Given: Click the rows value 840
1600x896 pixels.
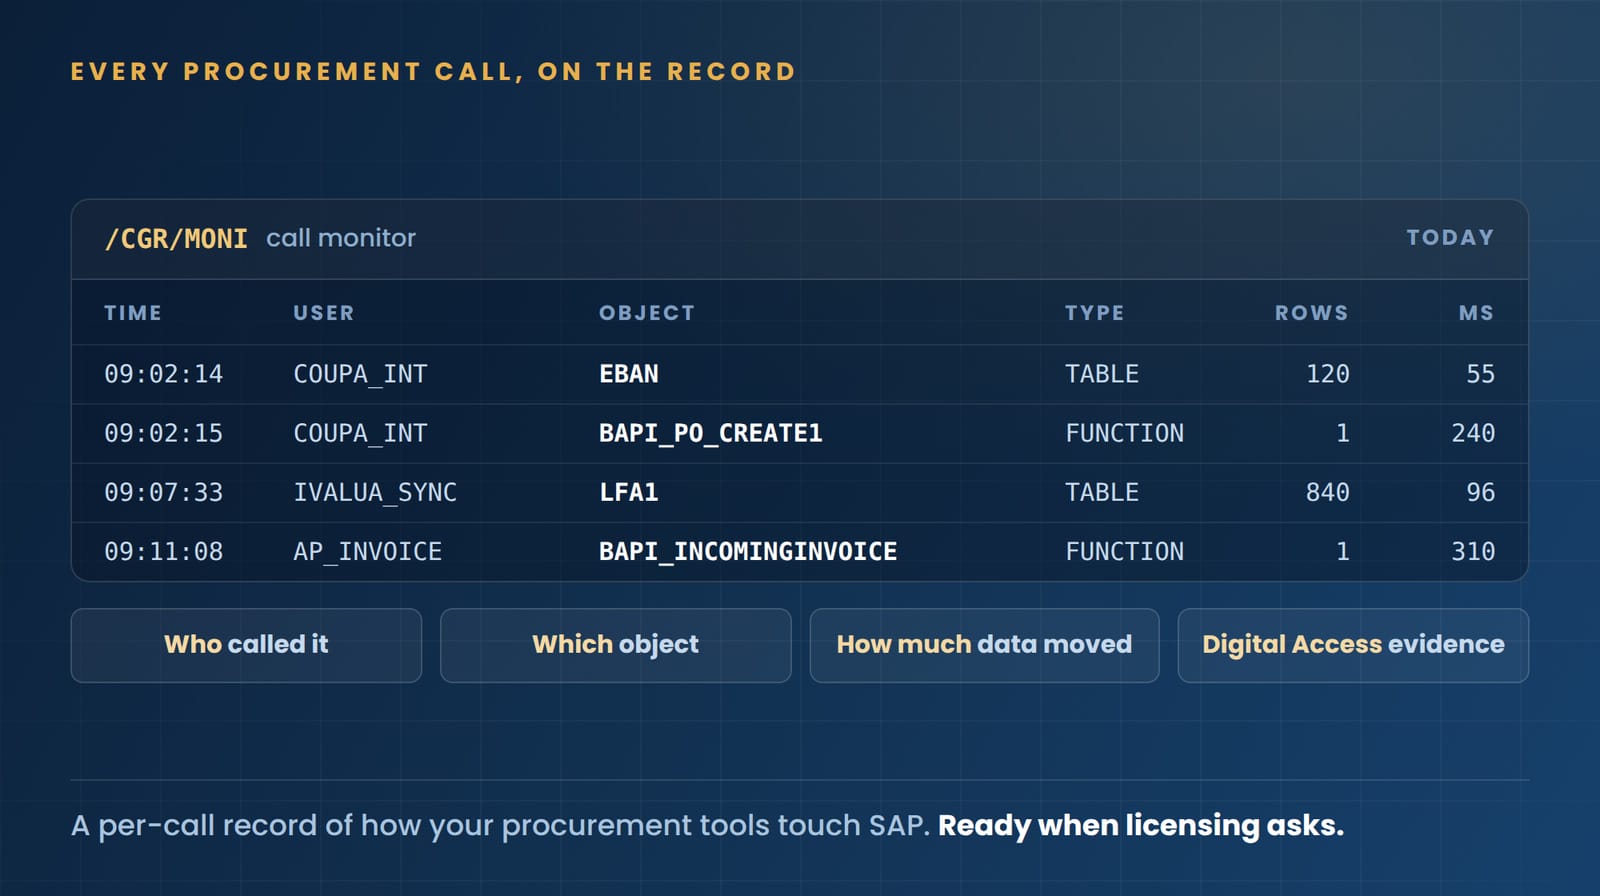Looking at the screenshot, I should pos(1328,492).
